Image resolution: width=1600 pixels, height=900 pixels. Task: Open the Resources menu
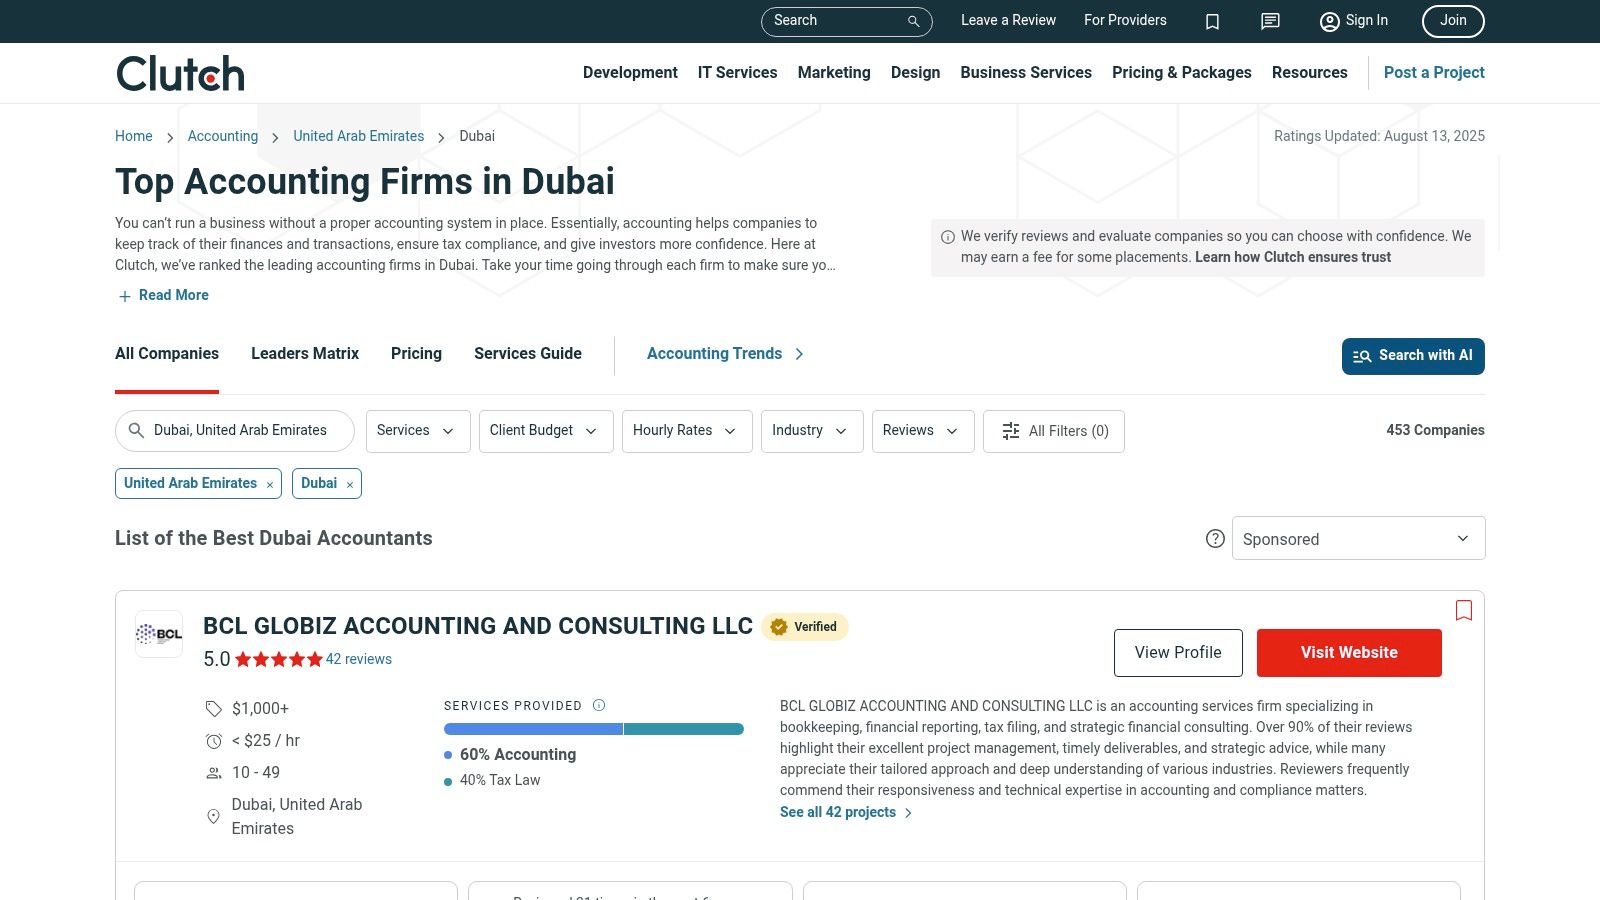coord(1310,73)
